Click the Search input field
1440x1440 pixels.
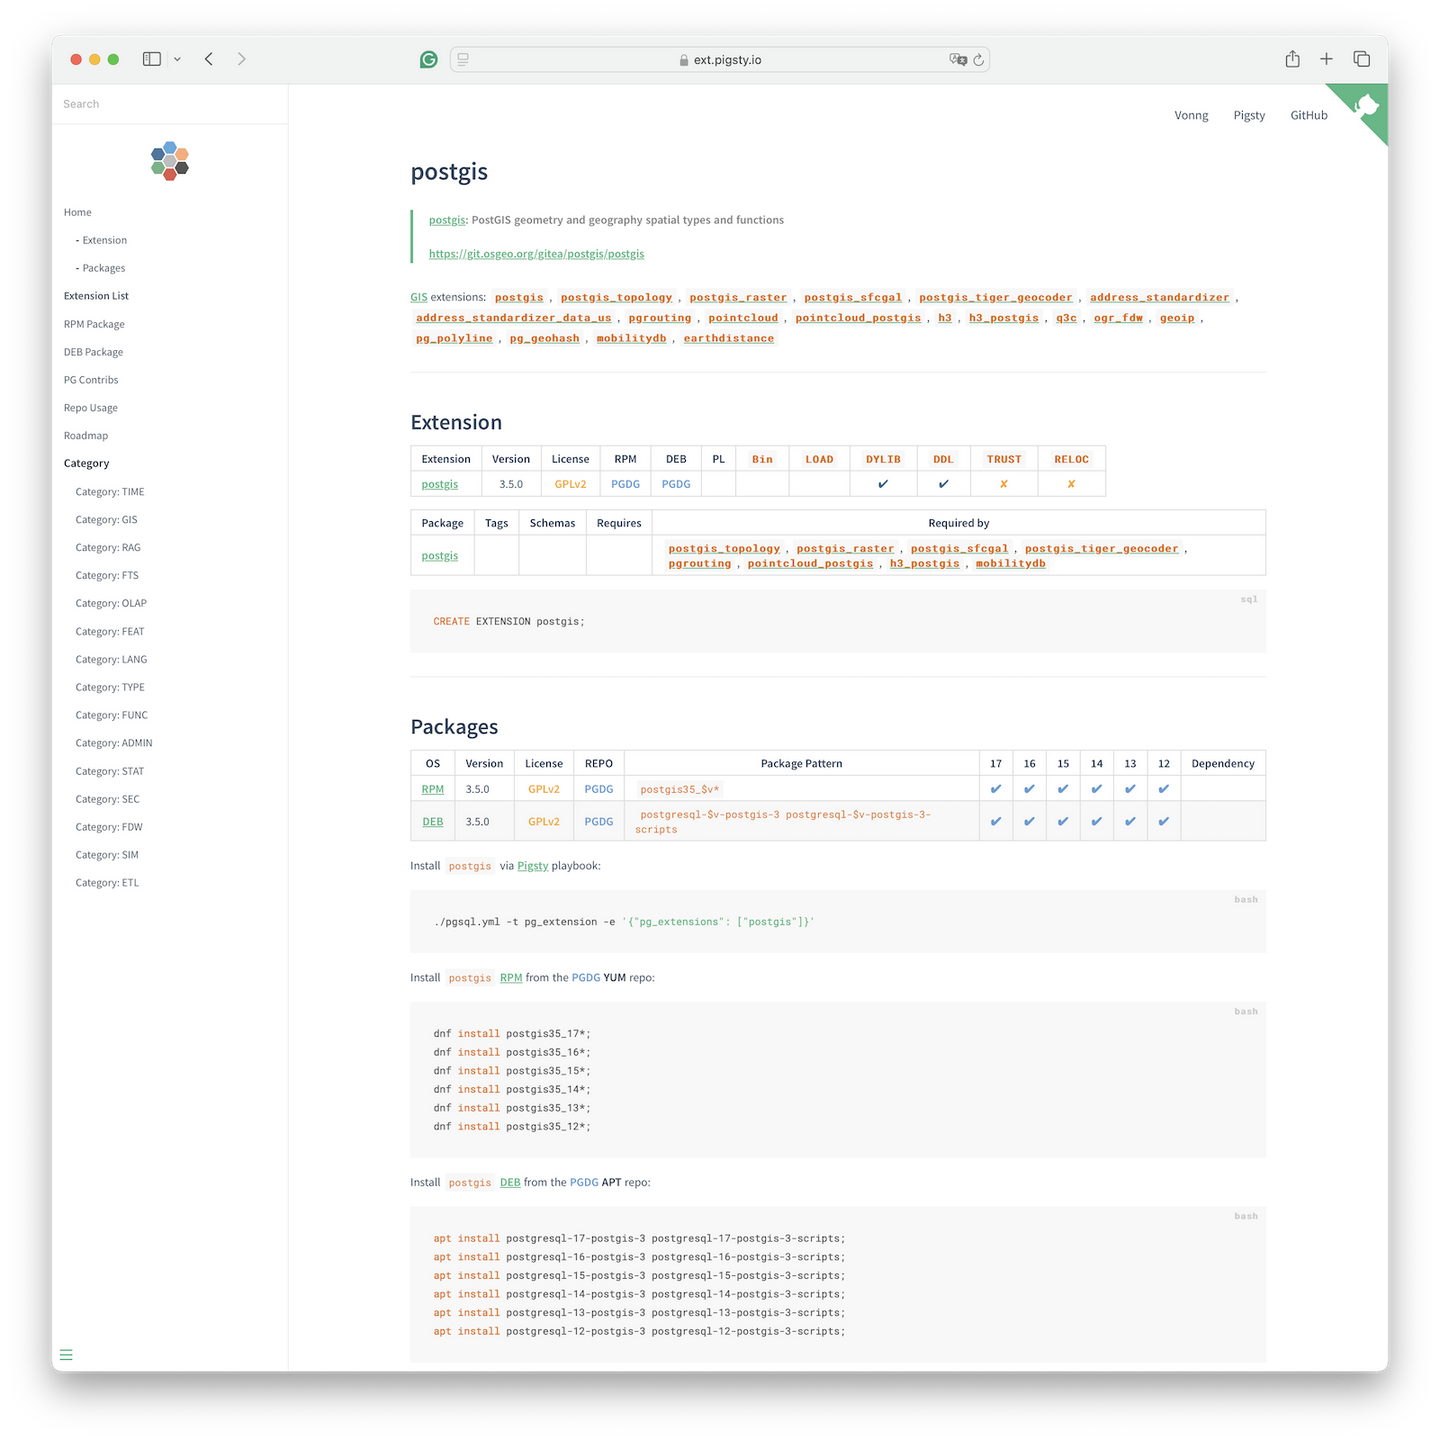[x=170, y=104]
